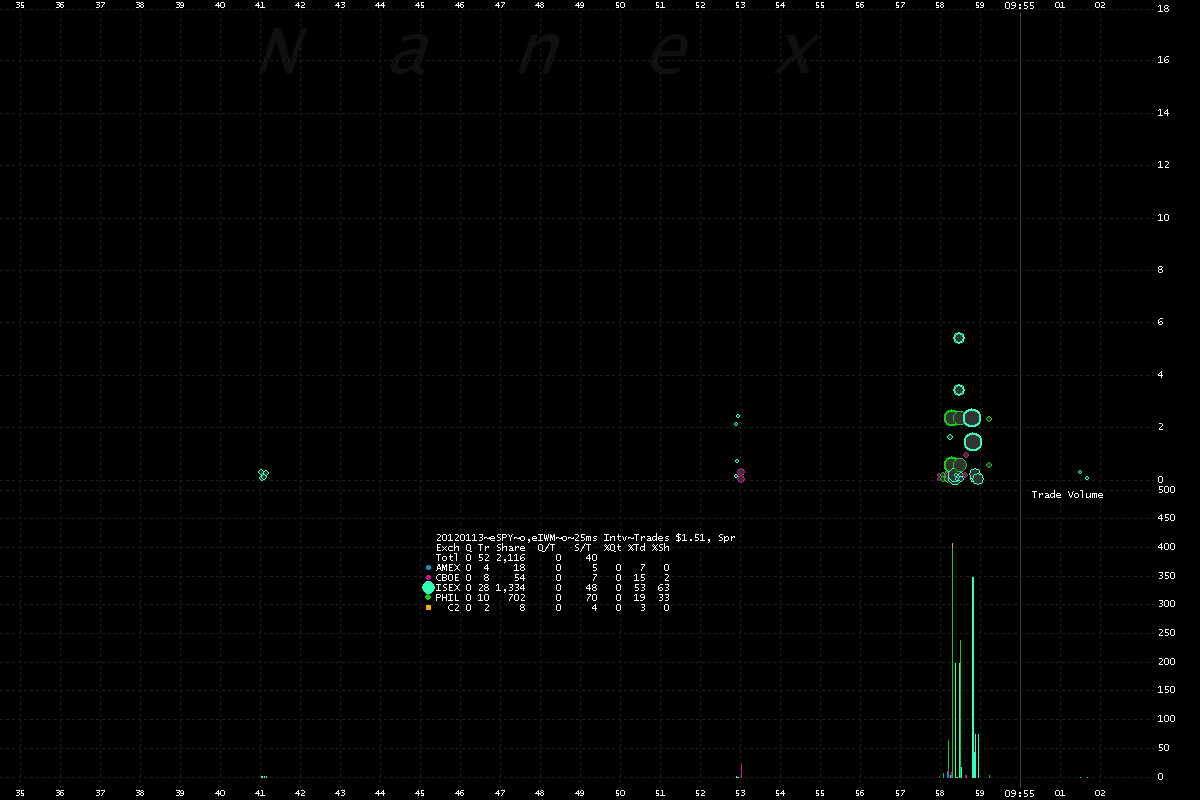The height and width of the screenshot is (800, 1200).
Task: Click the ISEX %Sh value '63'
Action: pos(663,587)
